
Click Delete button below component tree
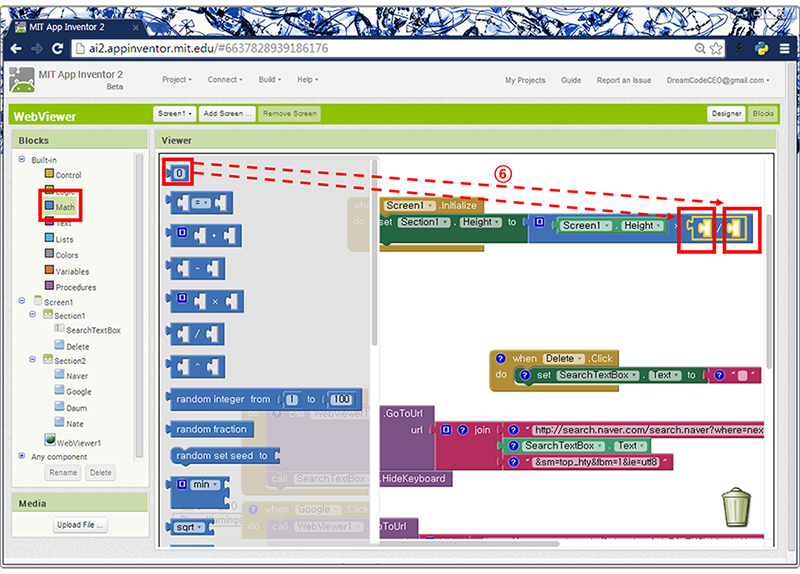(x=101, y=472)
